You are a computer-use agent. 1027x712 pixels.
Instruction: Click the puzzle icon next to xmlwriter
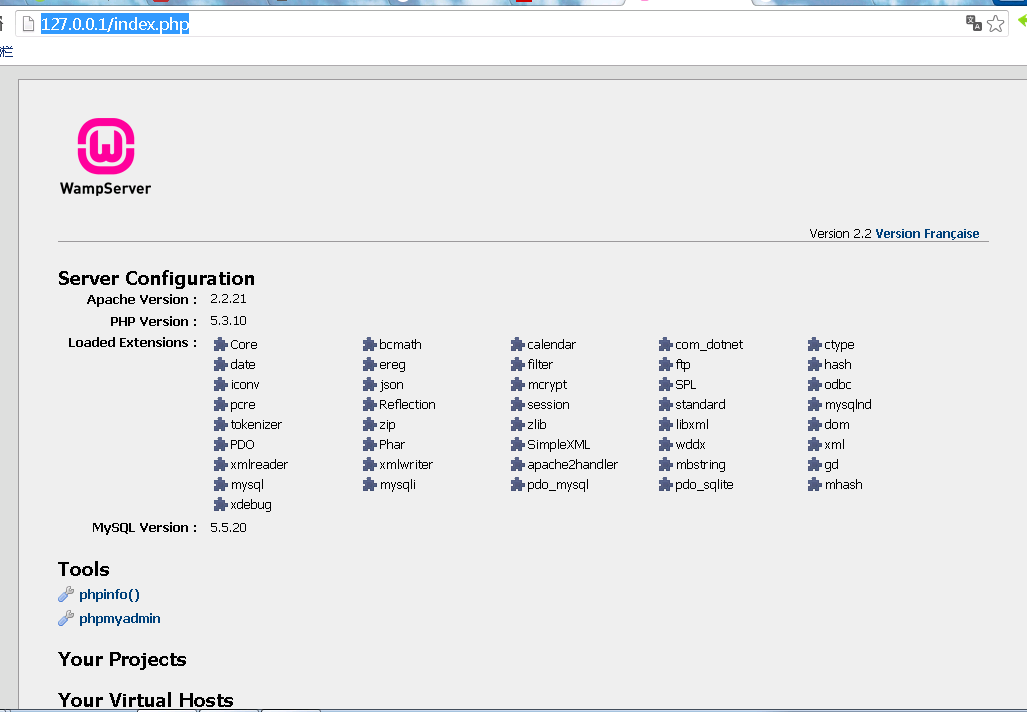point(369,464)
